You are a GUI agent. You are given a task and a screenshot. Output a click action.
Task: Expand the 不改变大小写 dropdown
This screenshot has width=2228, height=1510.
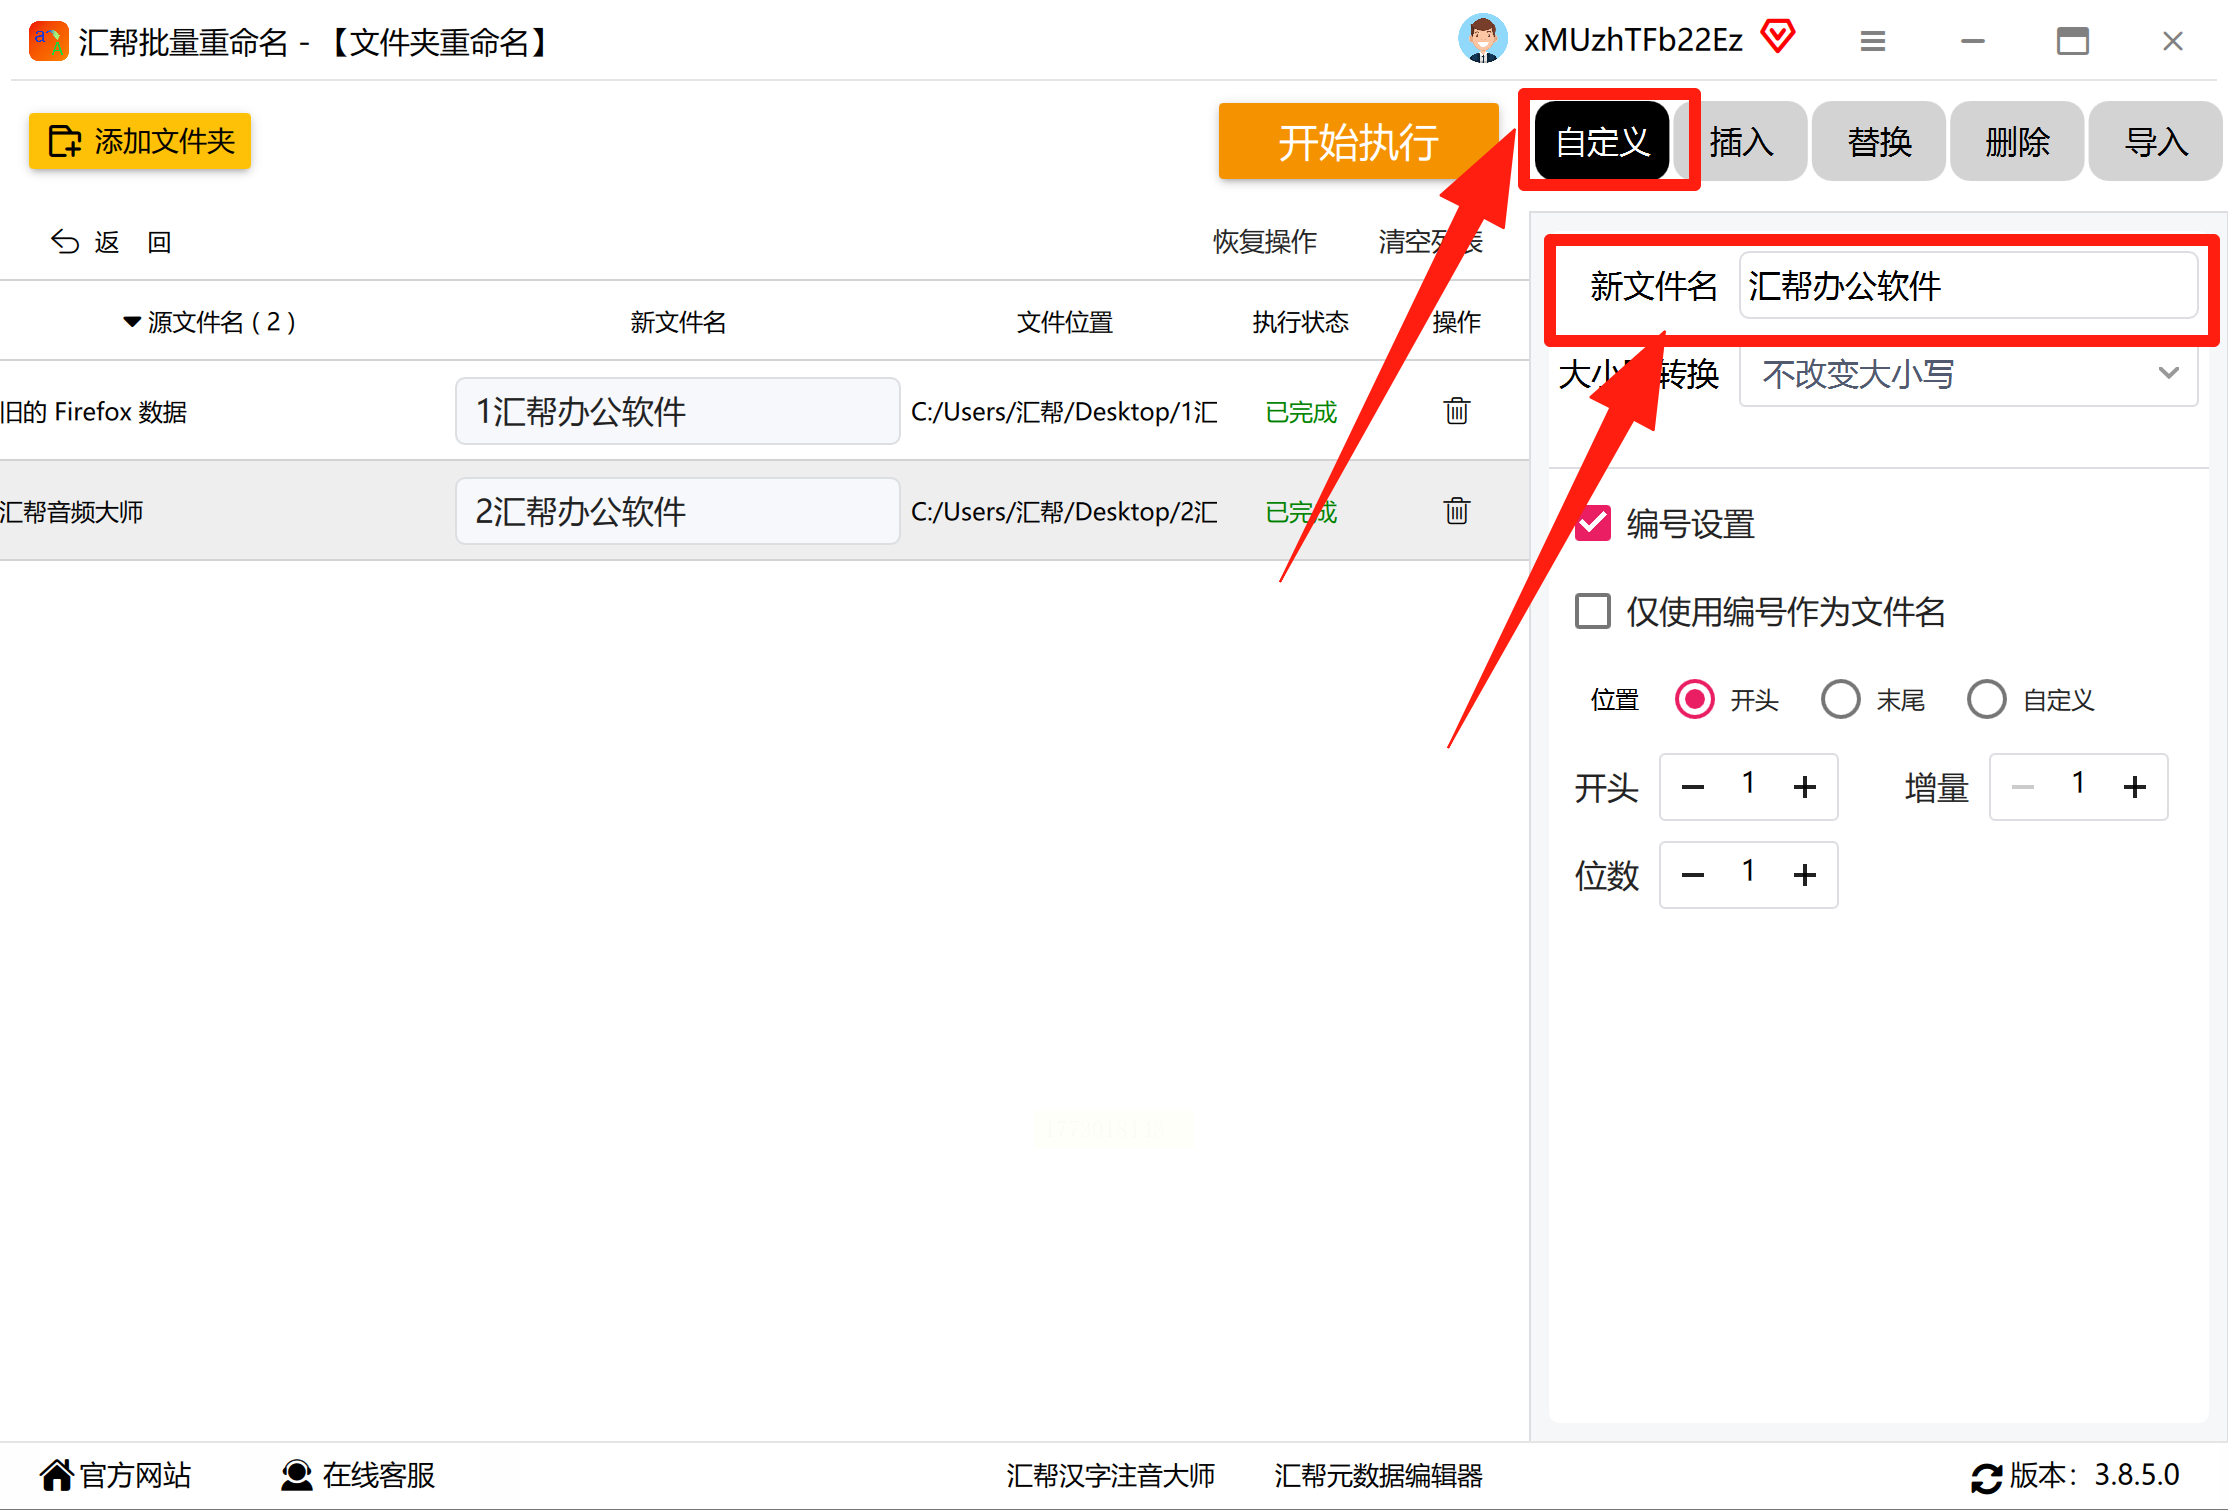[x=1968, y=374]
